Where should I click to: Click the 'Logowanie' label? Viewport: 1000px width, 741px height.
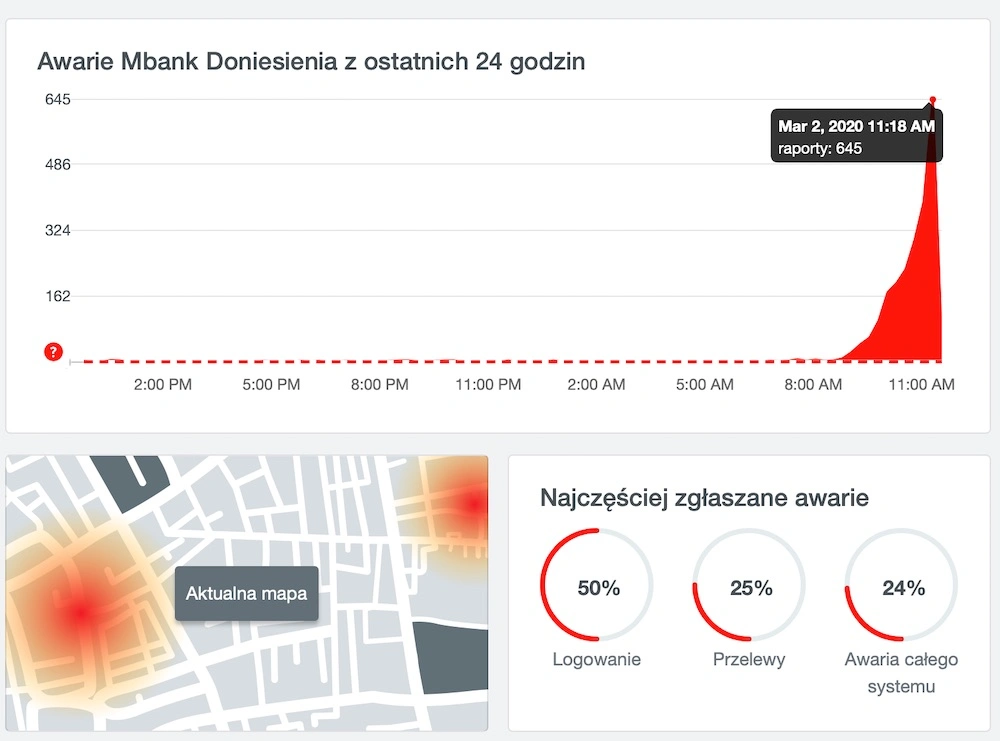[596, 659]
